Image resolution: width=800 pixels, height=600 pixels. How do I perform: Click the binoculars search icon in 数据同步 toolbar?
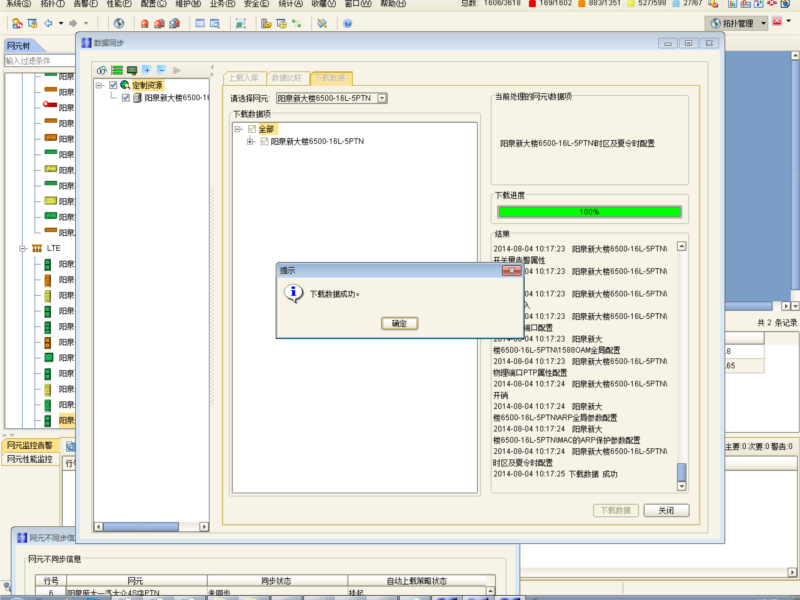[x=102, y=70]
